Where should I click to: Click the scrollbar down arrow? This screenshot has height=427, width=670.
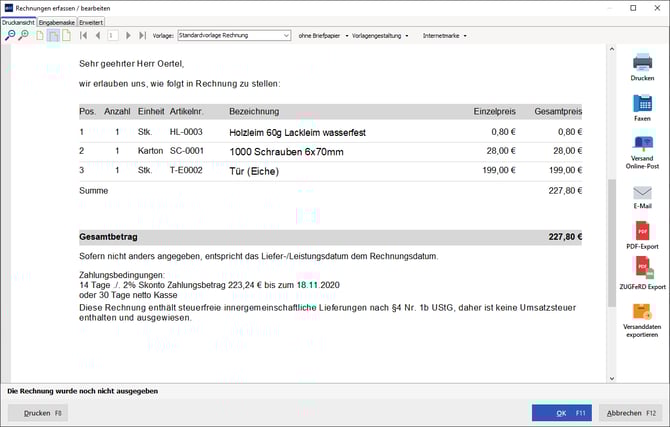point(612,378)
